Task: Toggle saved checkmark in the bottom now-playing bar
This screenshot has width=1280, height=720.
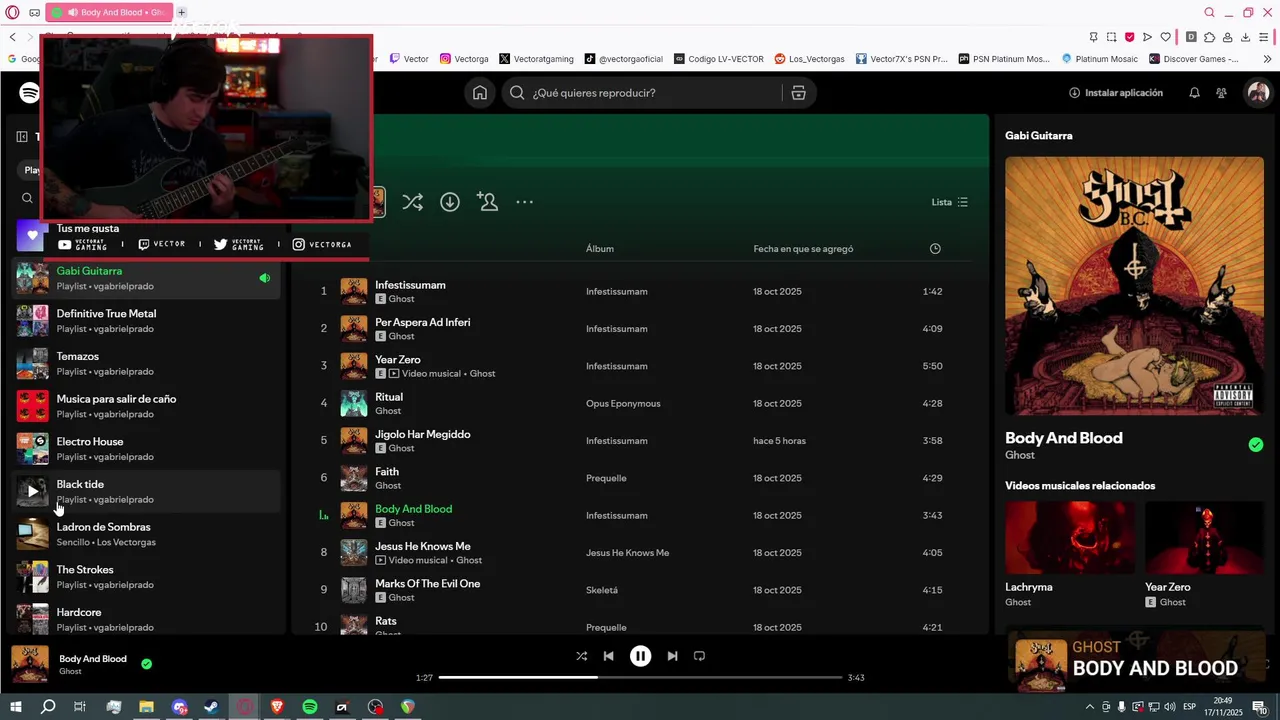Action: 146,664
